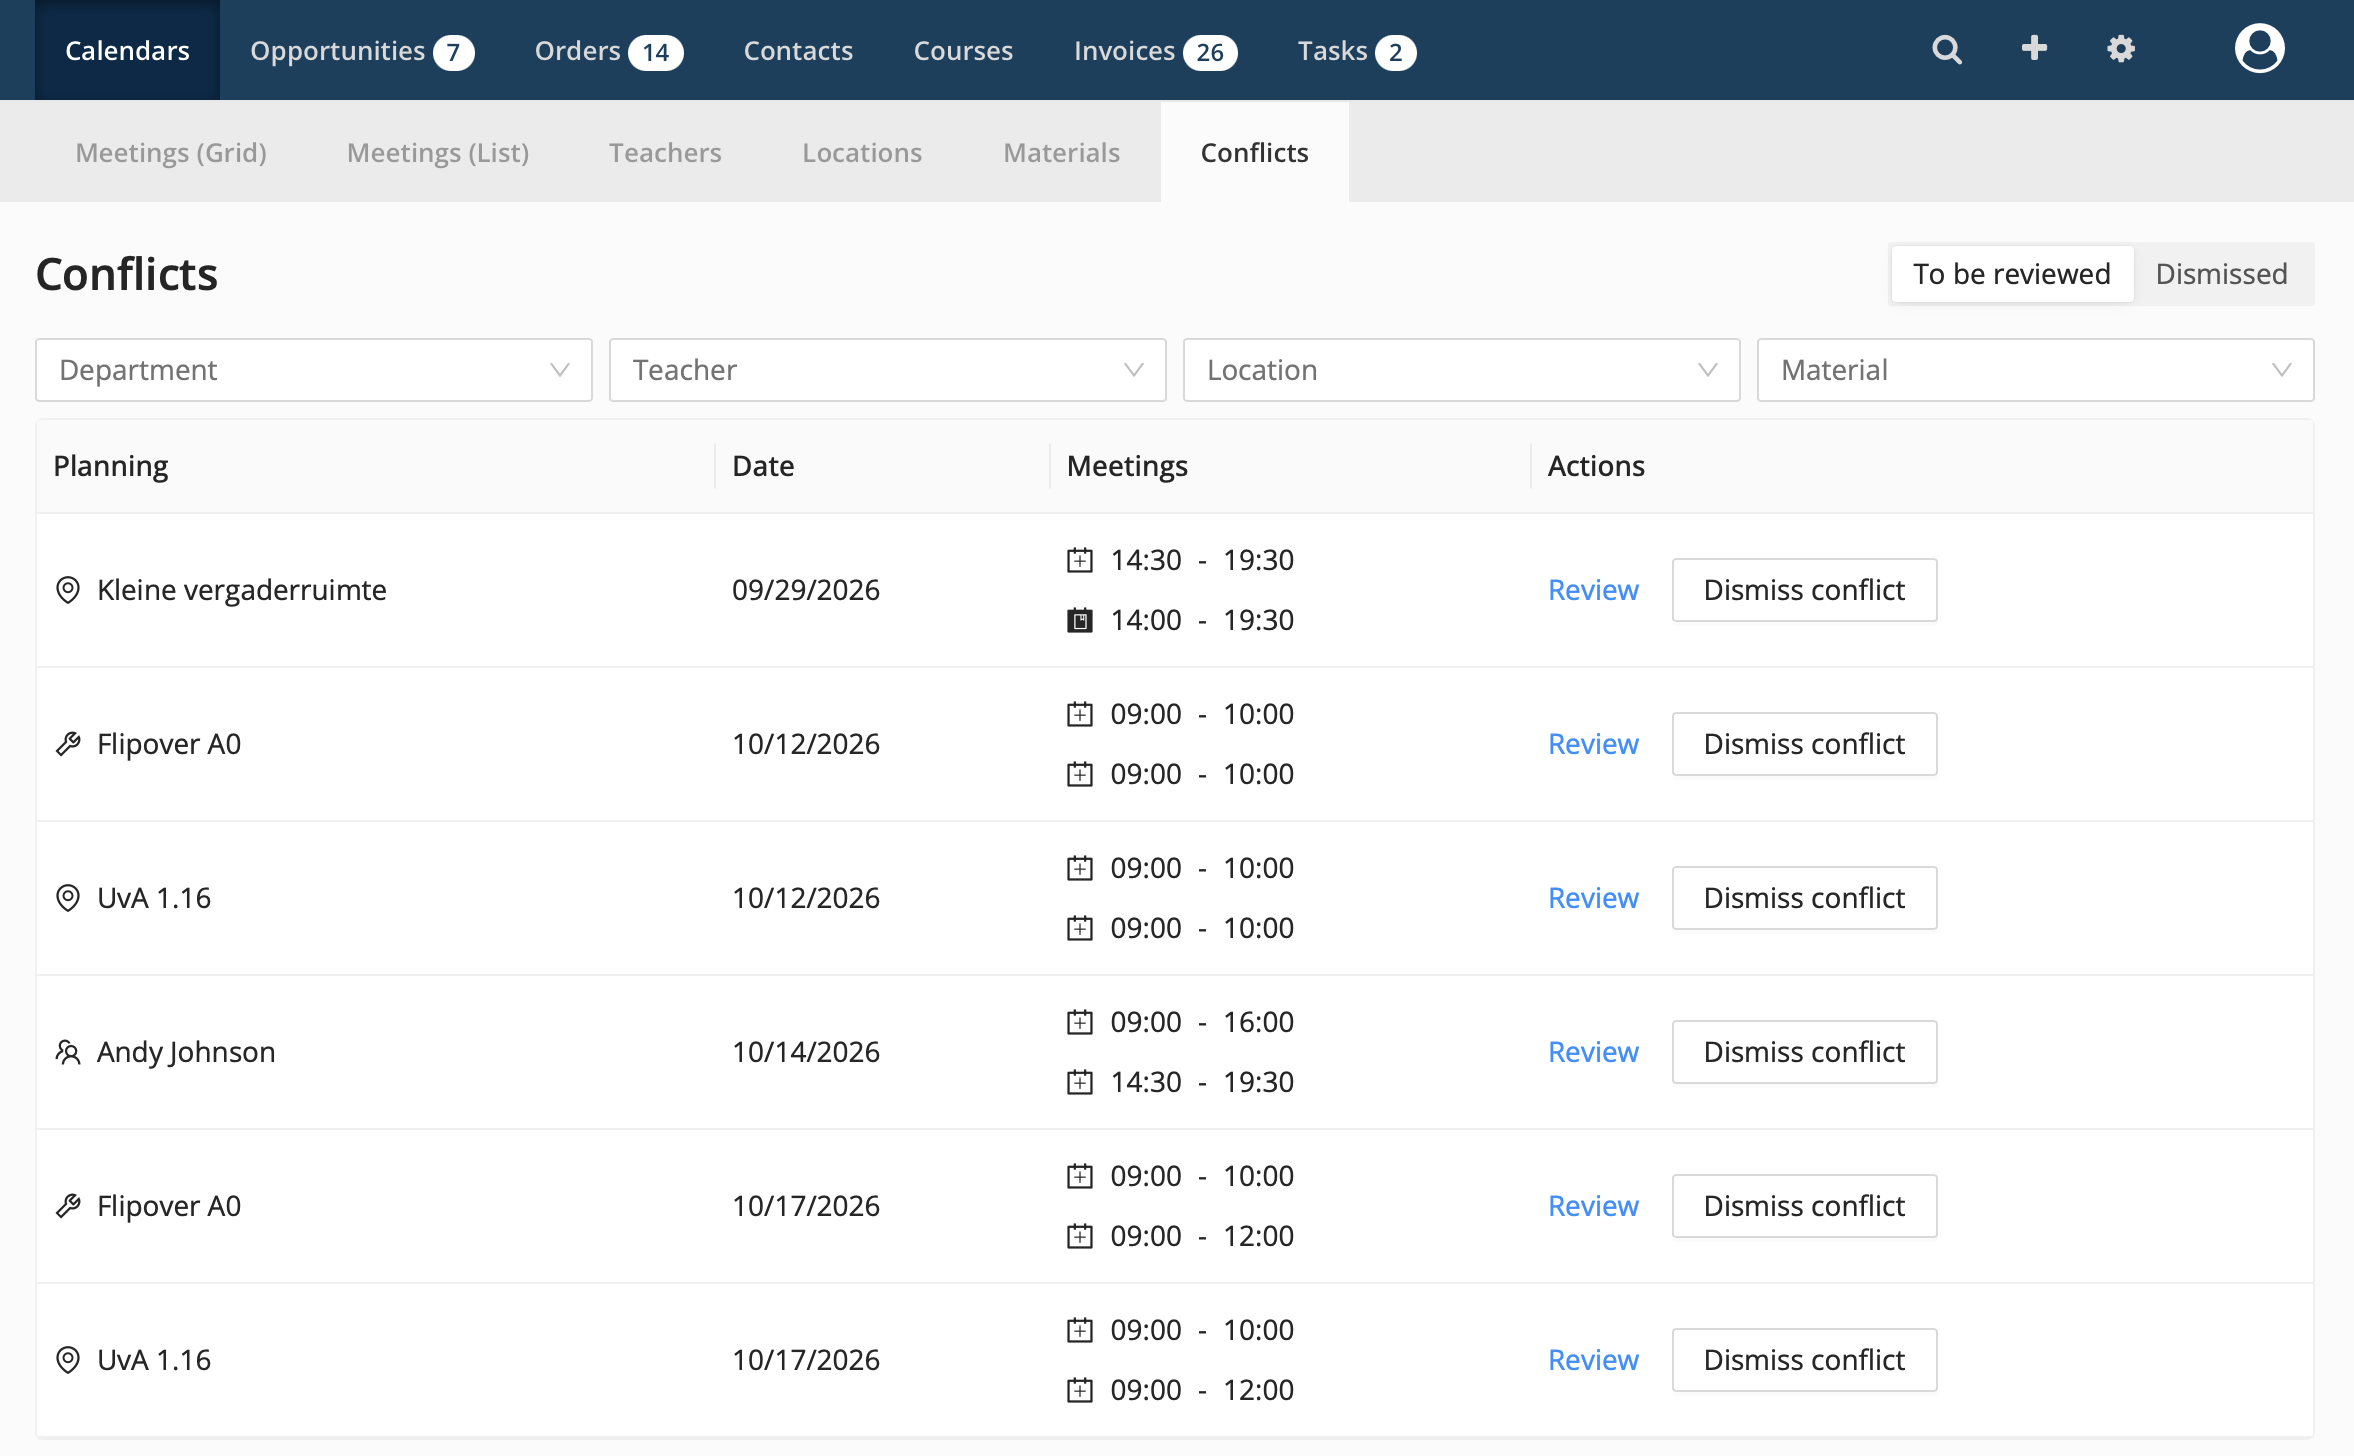Open the Location filter dropdown
This screenshot has height=1456, width=2354.
(1462, 370)
